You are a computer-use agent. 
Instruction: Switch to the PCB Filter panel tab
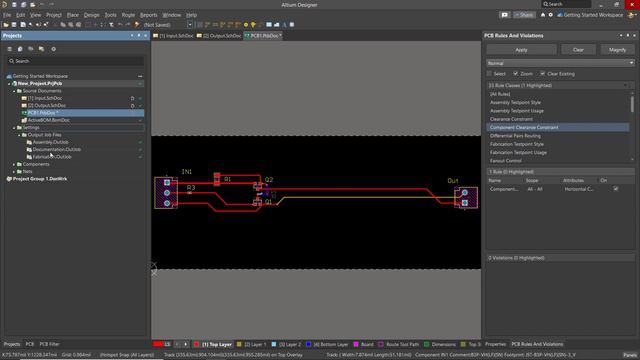49,344
